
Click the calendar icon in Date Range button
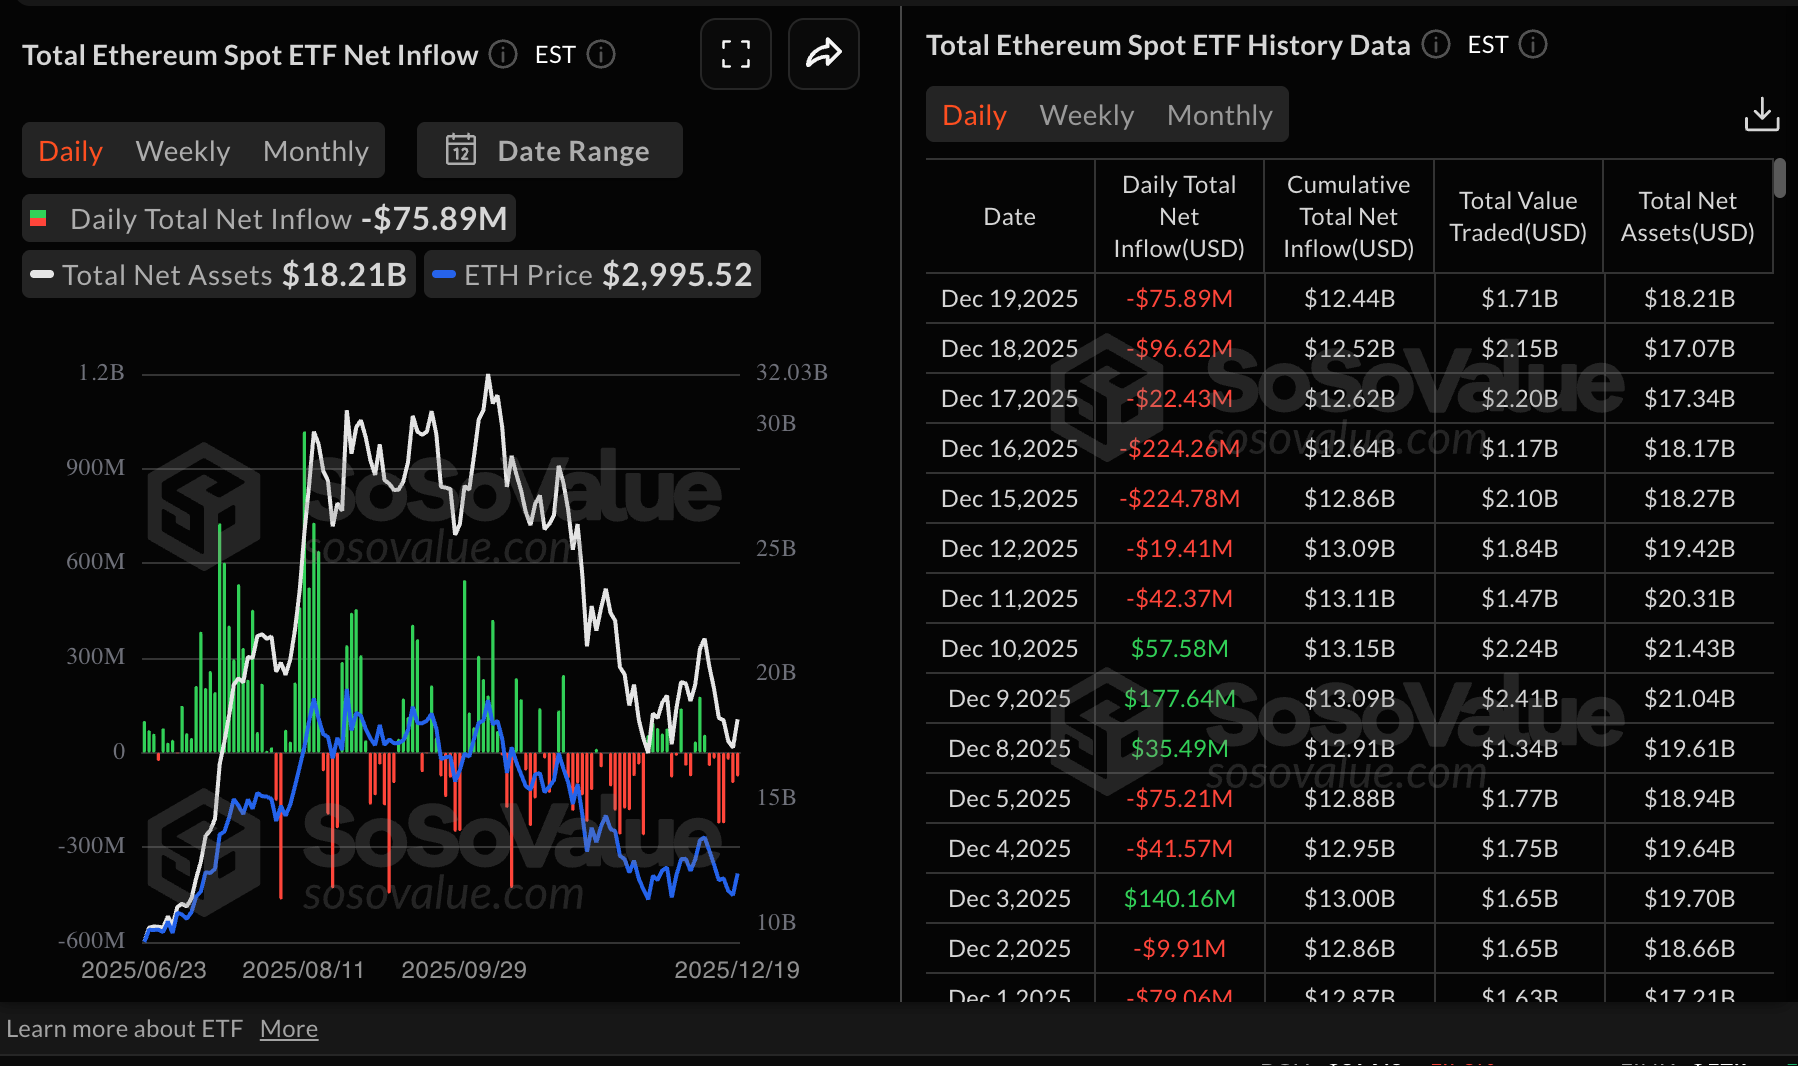click(462, 150)
